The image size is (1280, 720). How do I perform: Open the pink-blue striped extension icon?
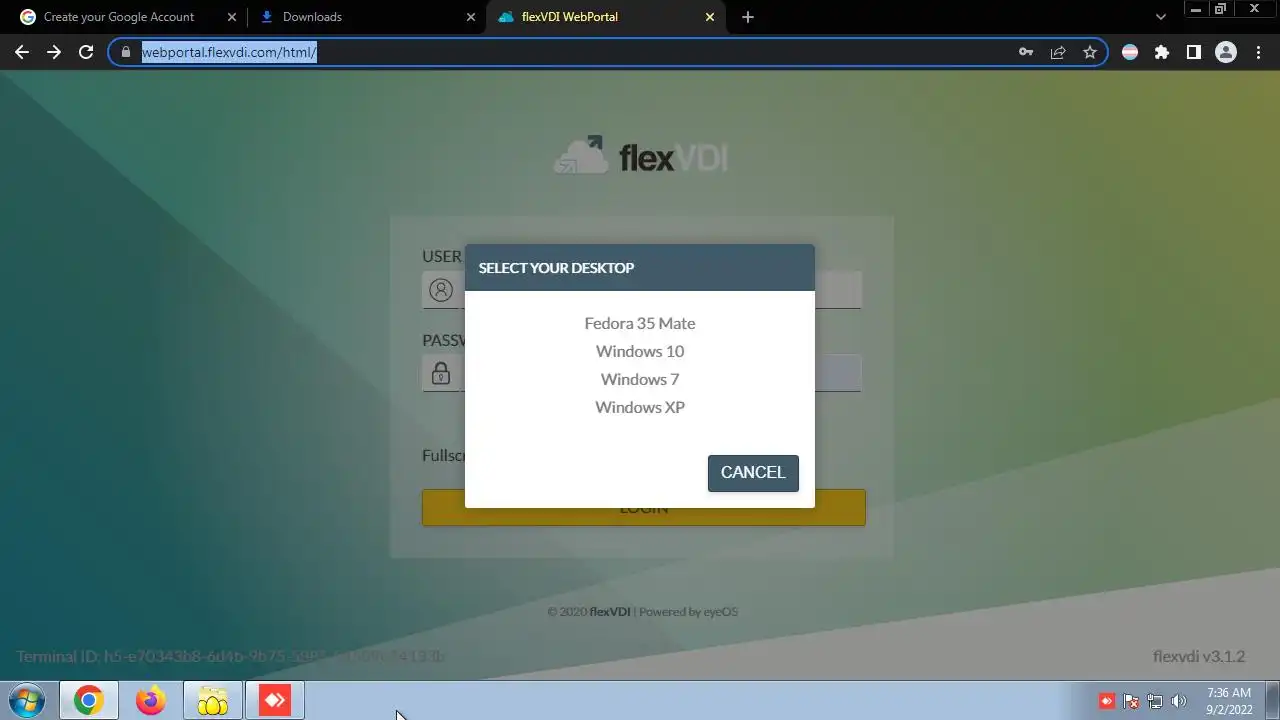pyautogui.click(x=1130, y=52)
